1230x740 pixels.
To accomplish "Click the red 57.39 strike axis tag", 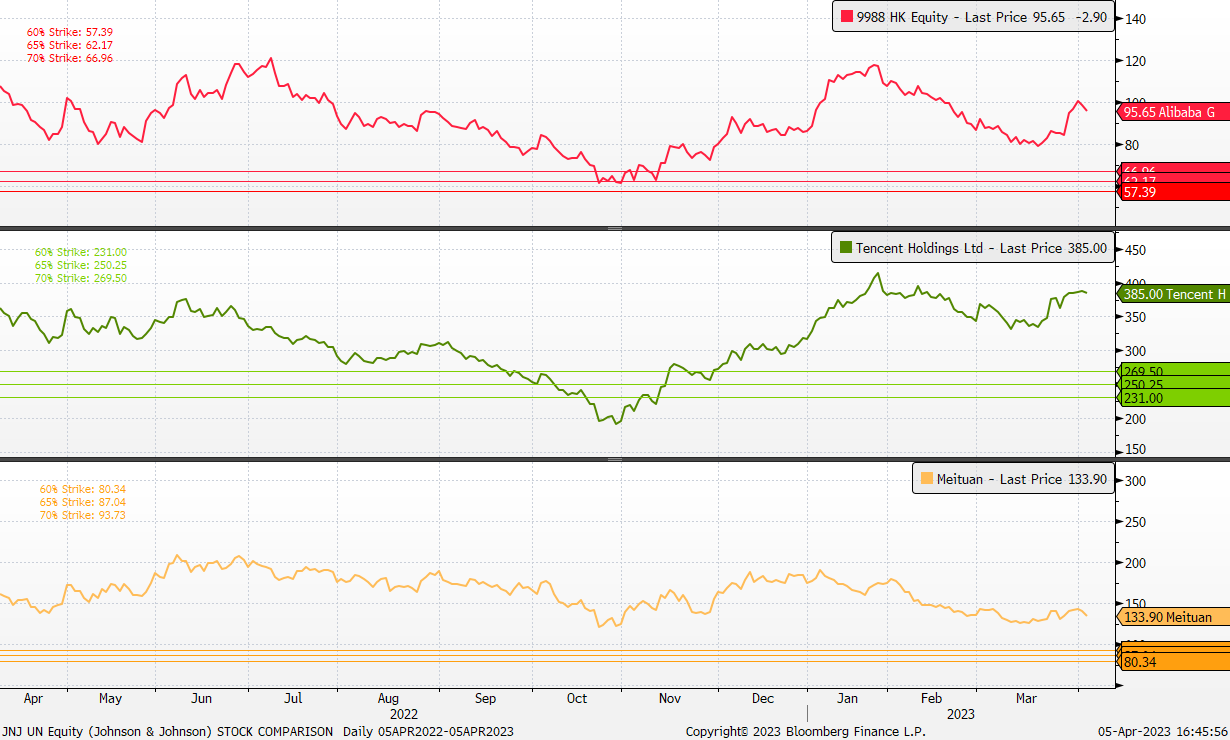I will [1173, 191].
